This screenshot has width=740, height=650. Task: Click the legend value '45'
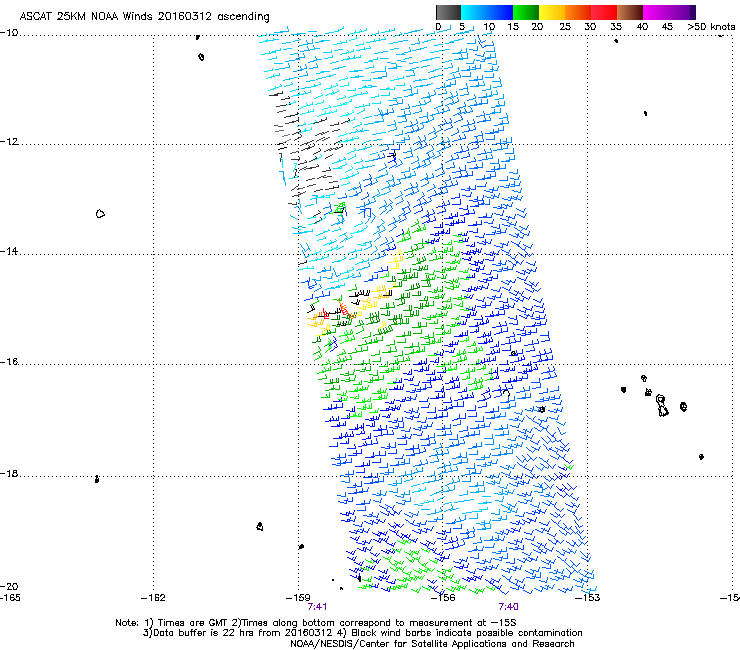click(667, 27)
